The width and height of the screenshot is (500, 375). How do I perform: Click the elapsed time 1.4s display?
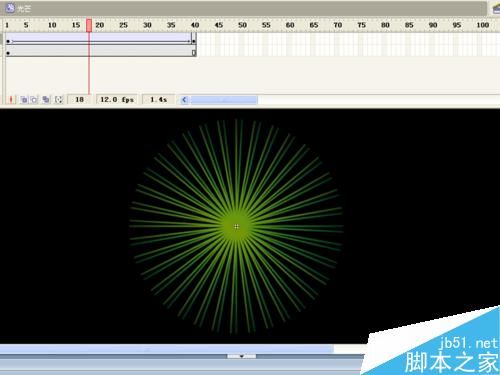[158, 99]
